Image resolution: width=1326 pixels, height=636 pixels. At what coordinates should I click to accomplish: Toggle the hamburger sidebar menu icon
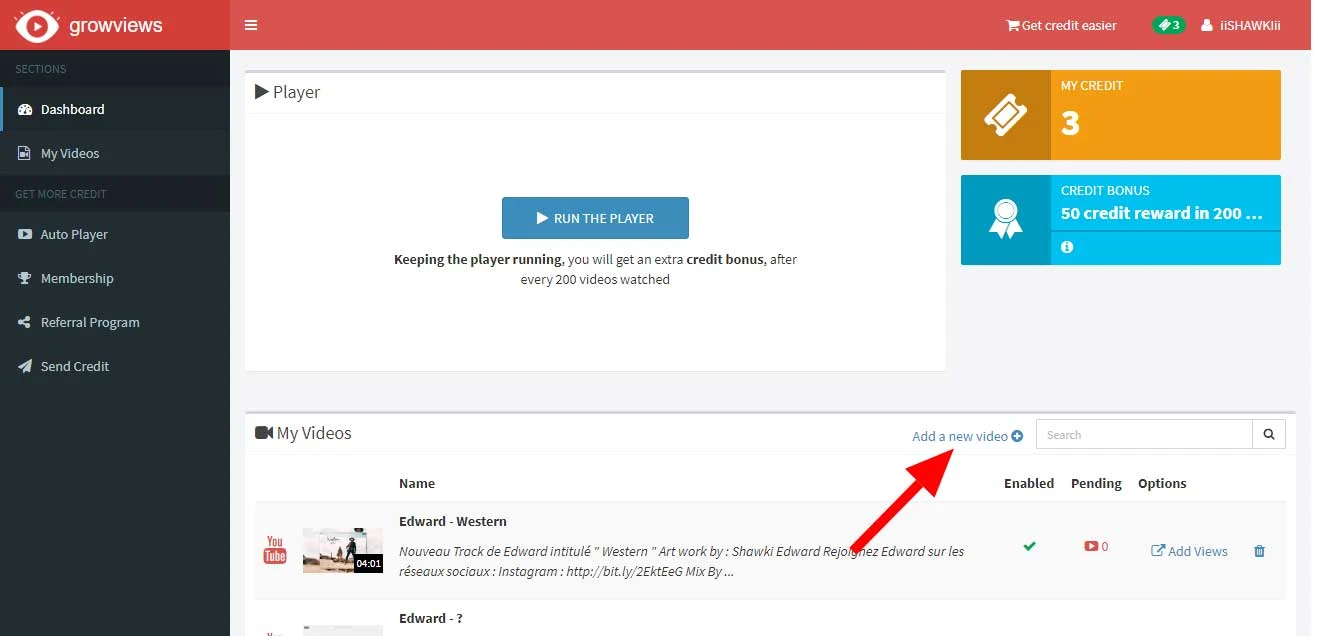click(251, 25)
